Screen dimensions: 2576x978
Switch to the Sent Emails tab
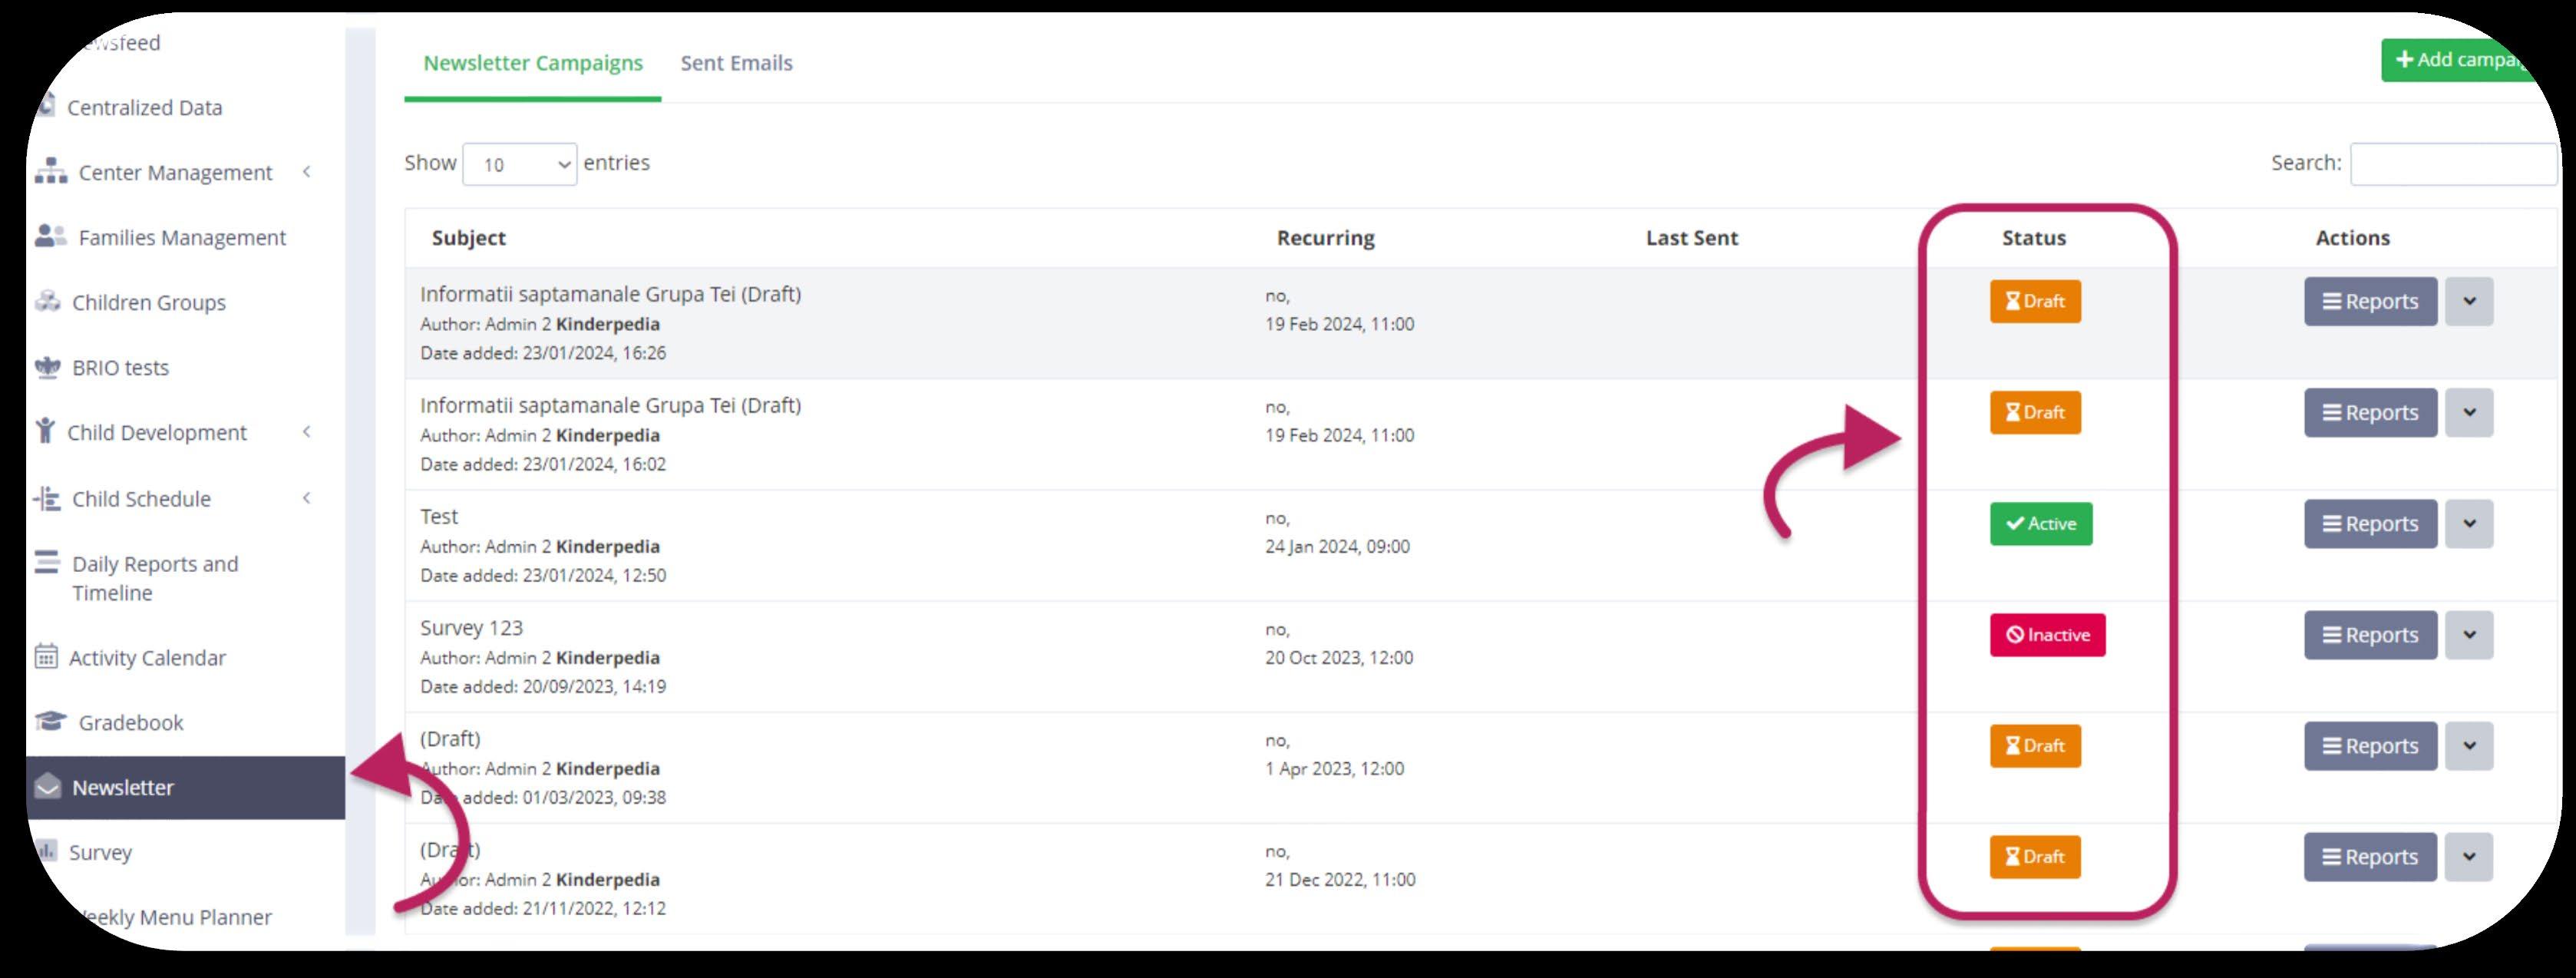(736, 63)
